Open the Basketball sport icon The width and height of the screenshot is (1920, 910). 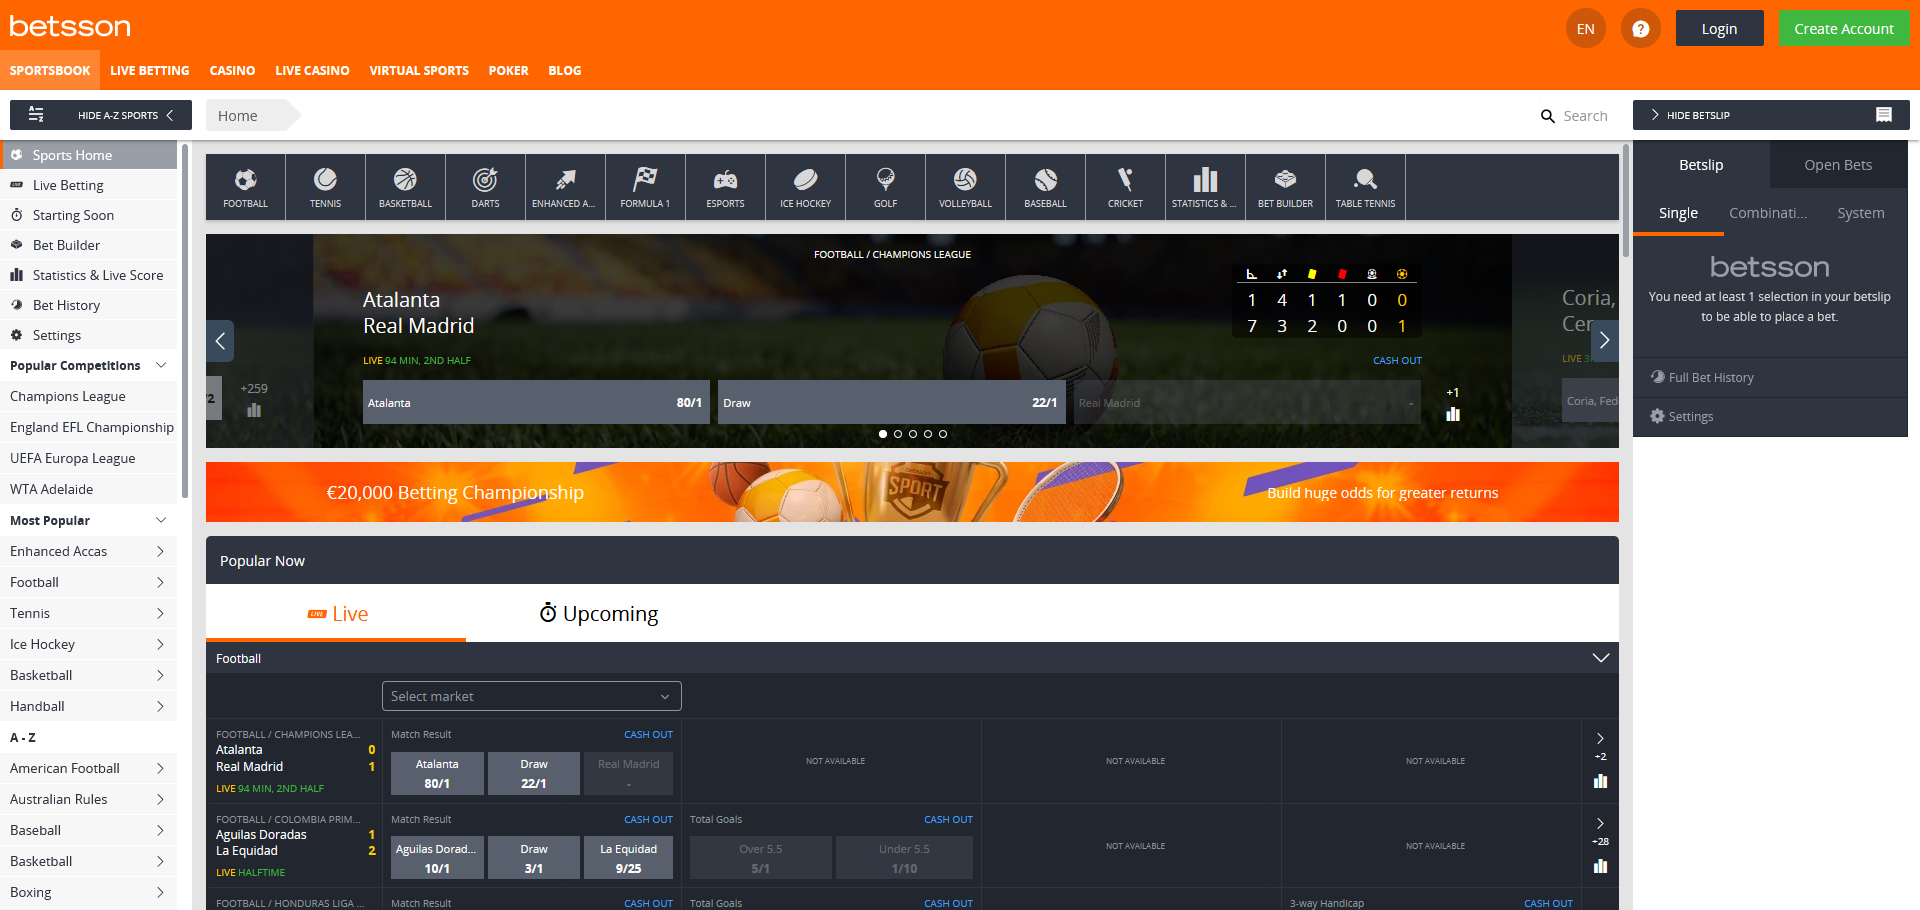pyautogui.click(x=405, y=187)
